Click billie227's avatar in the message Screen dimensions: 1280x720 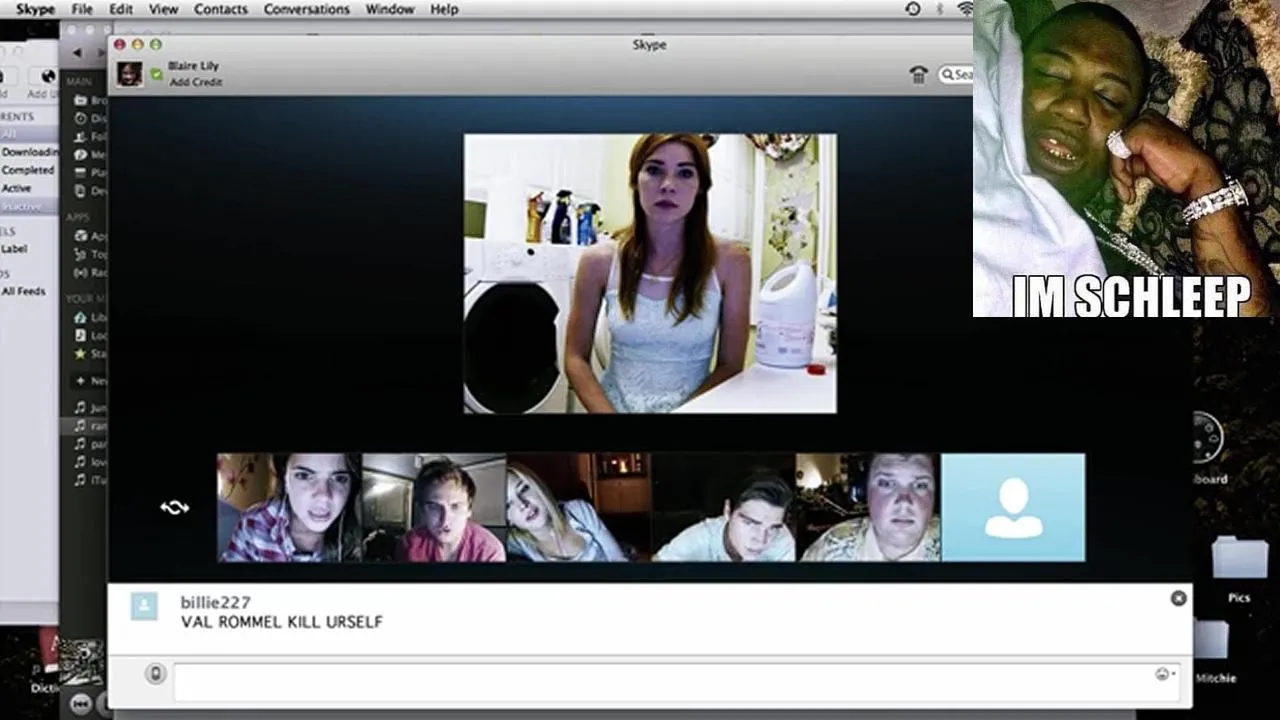click(144, 606)
